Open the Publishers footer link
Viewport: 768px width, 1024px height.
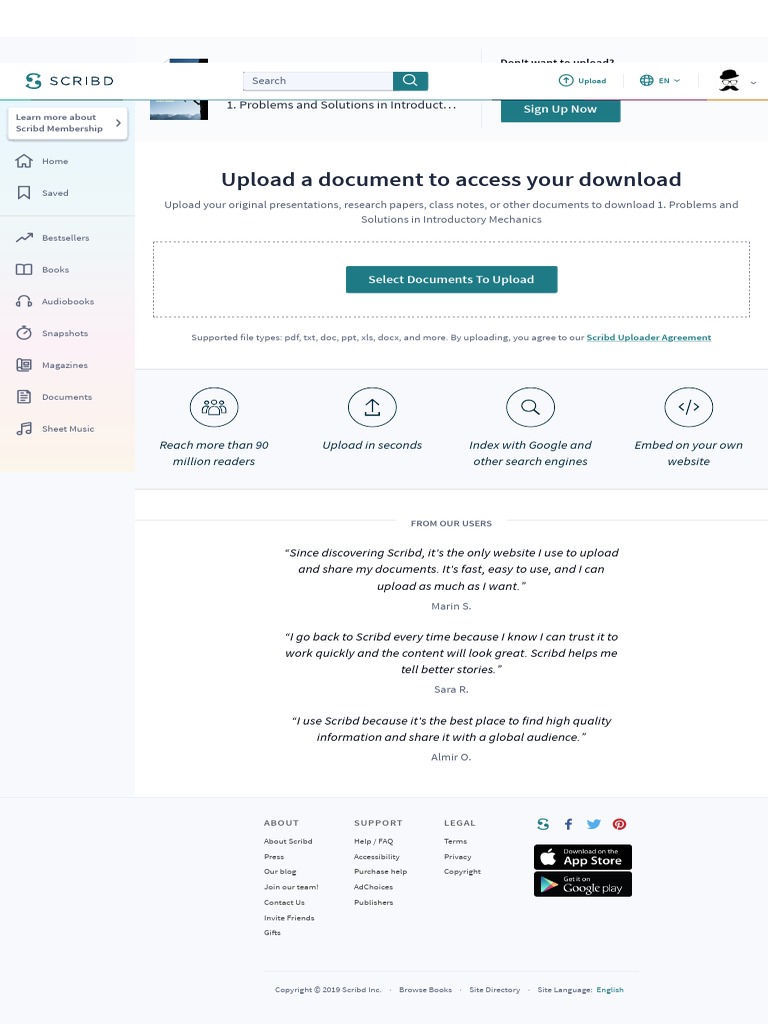pyautogui.click(x=374, y=903)
